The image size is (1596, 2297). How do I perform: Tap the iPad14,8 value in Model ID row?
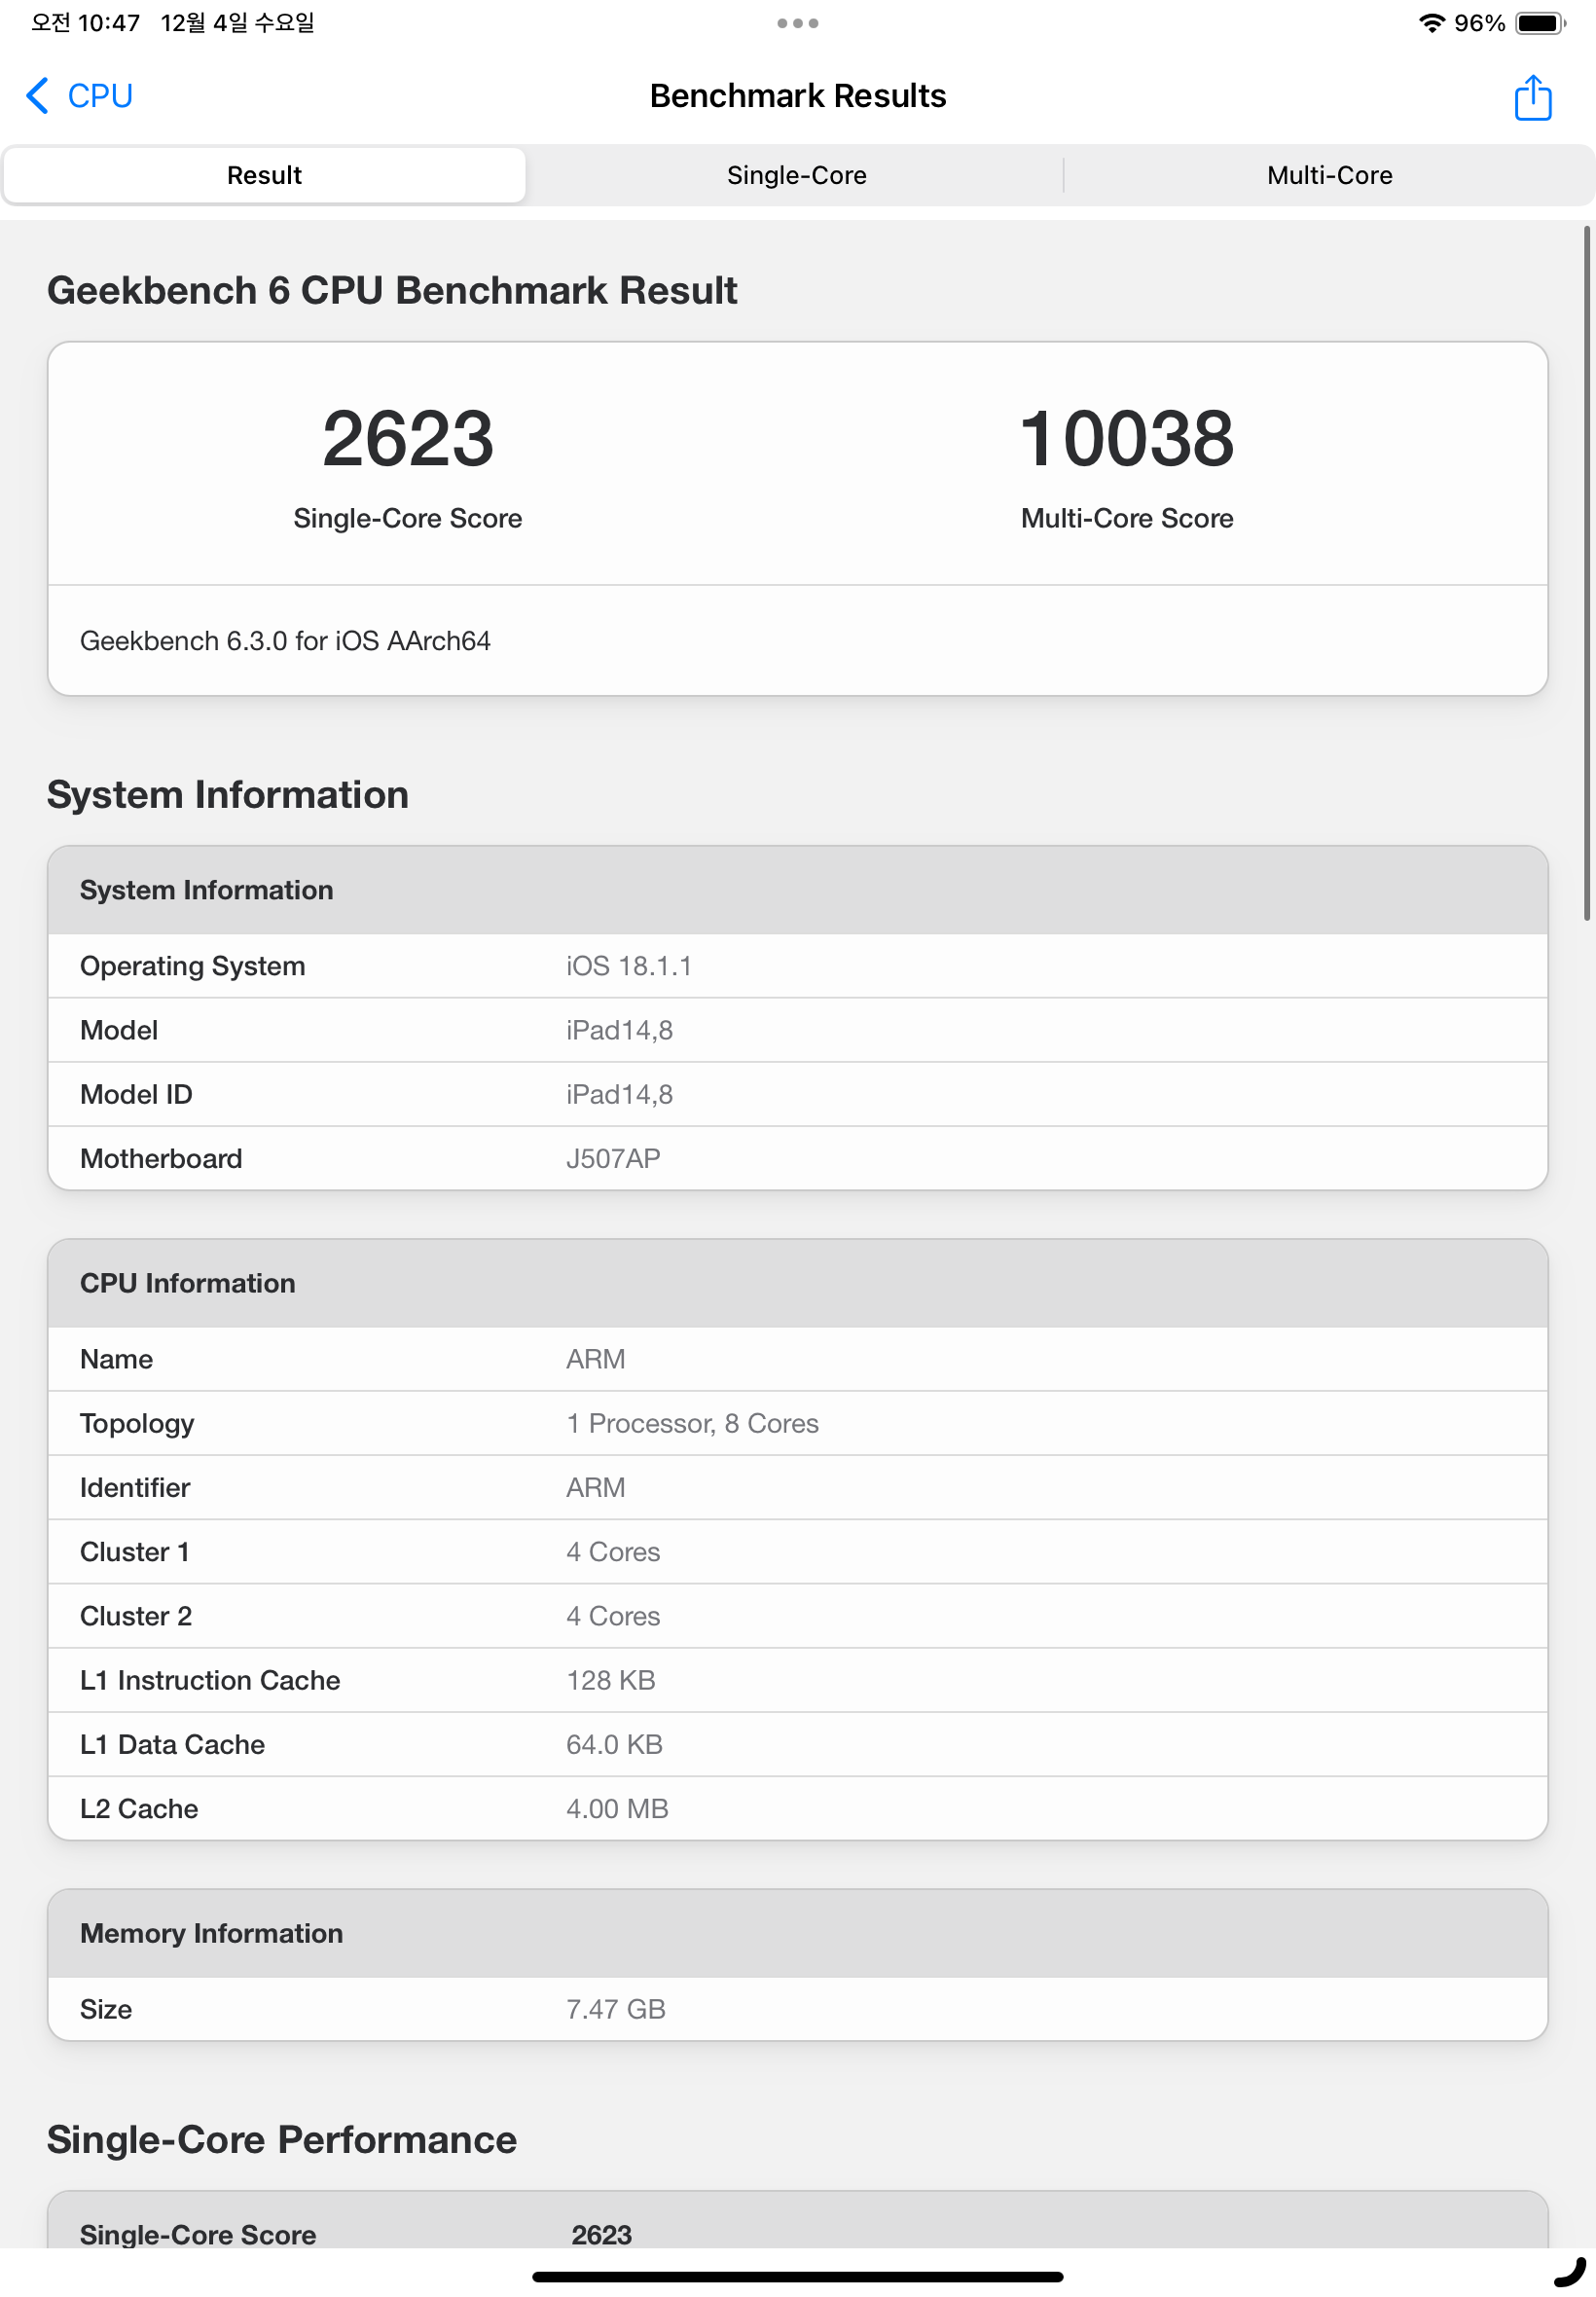tap(619, 1094)
